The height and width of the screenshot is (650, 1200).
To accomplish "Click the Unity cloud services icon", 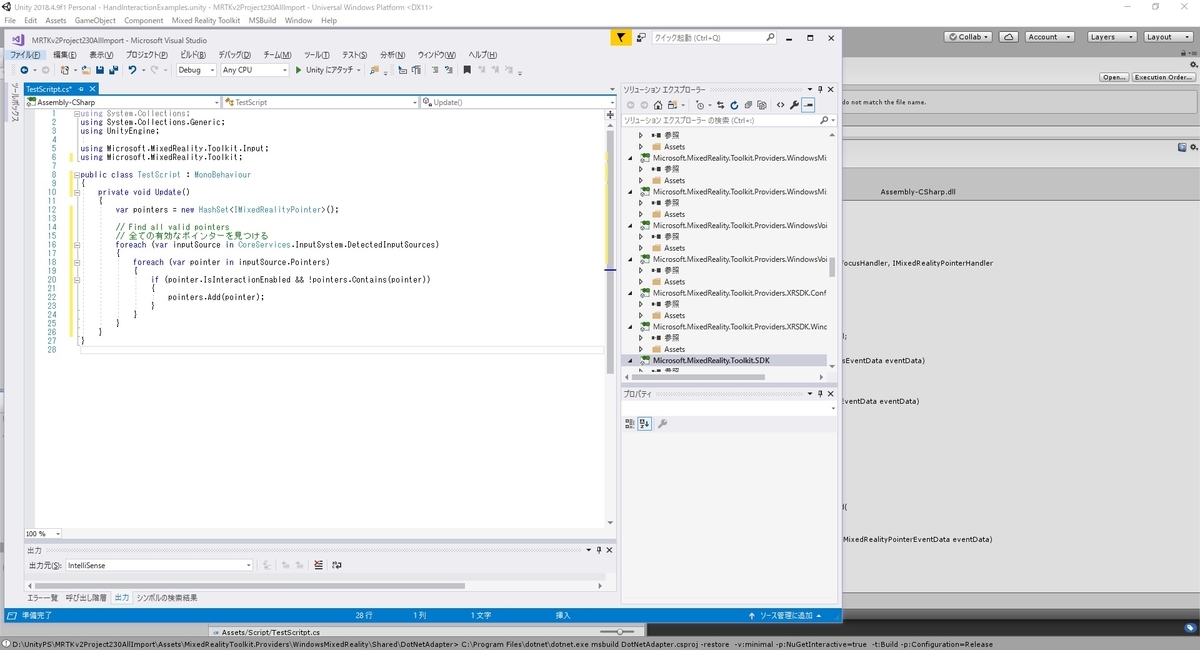I will pos(1010,37).
